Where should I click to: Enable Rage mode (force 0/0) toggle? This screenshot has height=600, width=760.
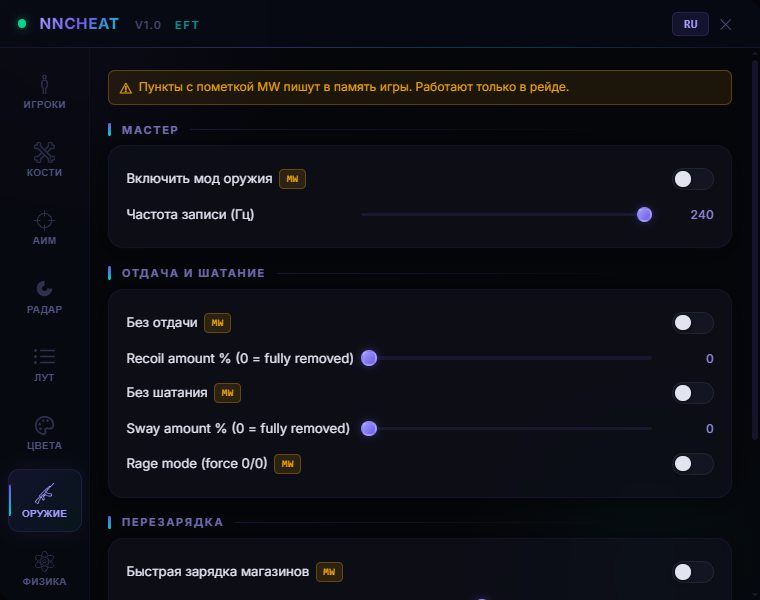click(x=693, y=464)
